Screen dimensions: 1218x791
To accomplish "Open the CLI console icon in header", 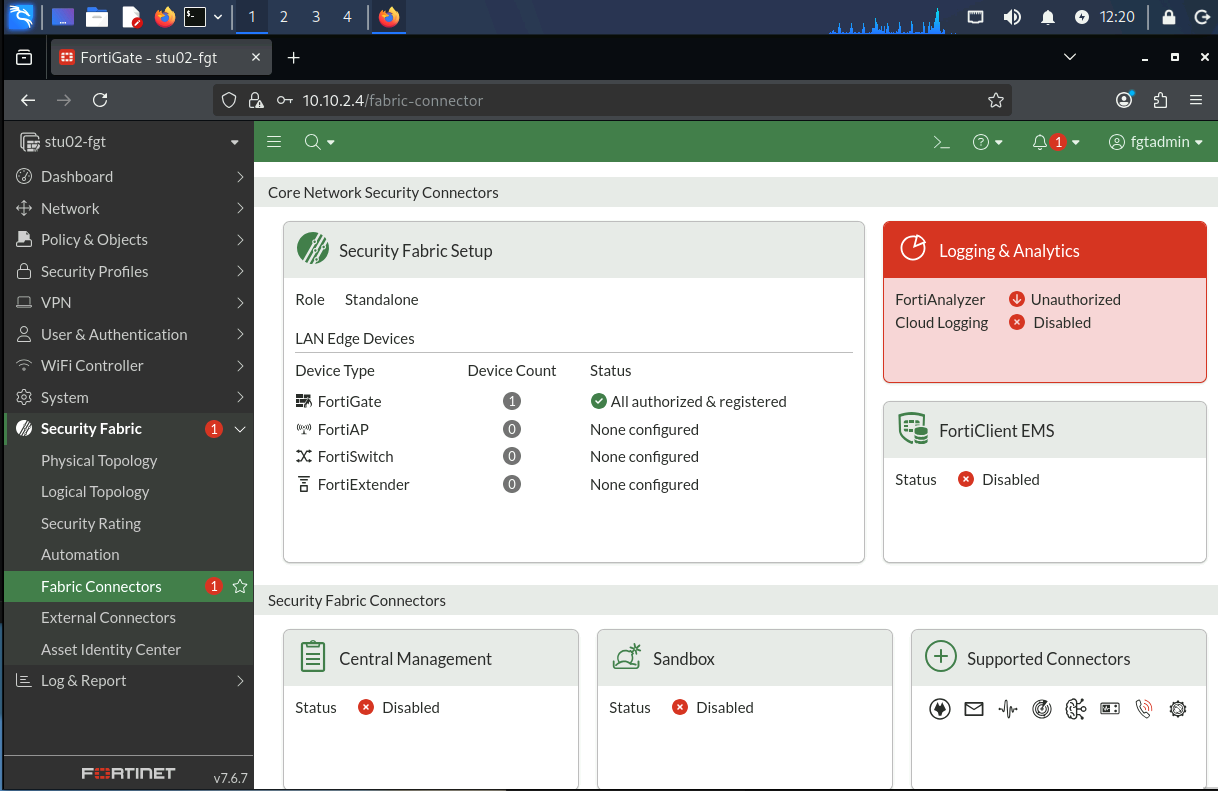I will 941,142.
